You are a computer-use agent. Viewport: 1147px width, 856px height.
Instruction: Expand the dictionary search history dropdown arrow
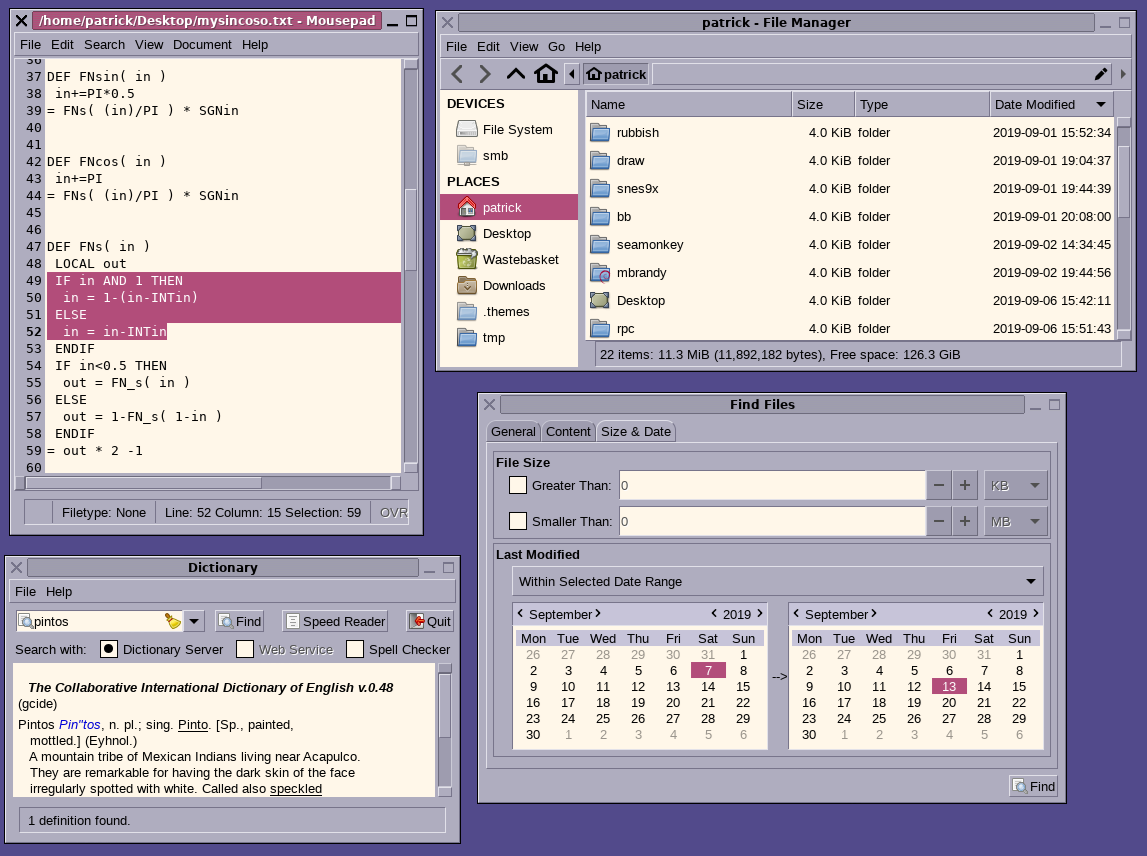(194, 621)
